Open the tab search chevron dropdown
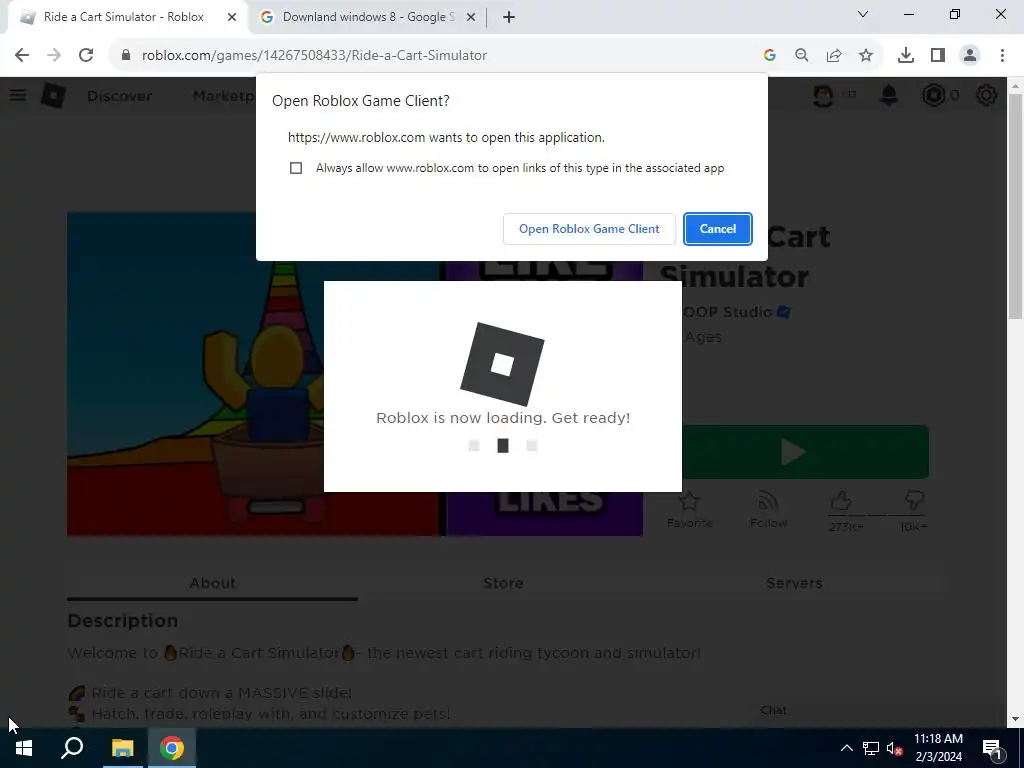The width and height of the screenshot is (1024, 768). [x=863, y=14]
